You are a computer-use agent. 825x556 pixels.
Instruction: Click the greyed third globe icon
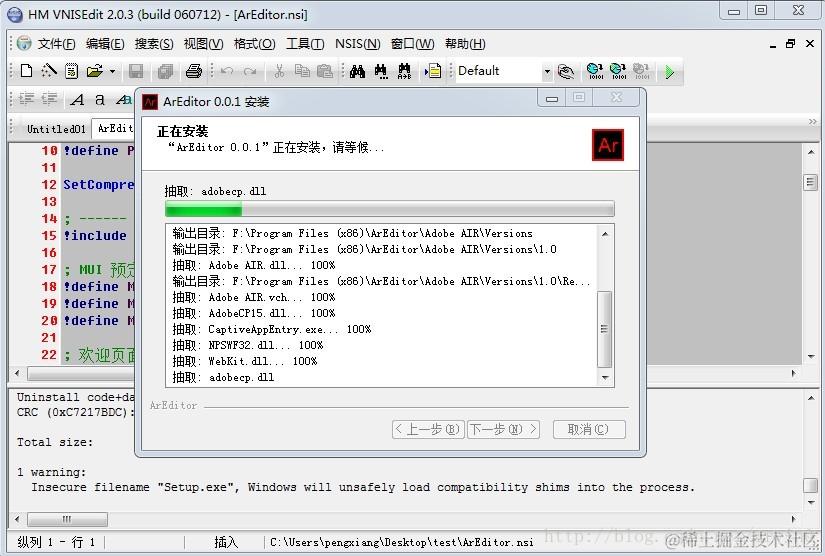(x=641, y=71)
